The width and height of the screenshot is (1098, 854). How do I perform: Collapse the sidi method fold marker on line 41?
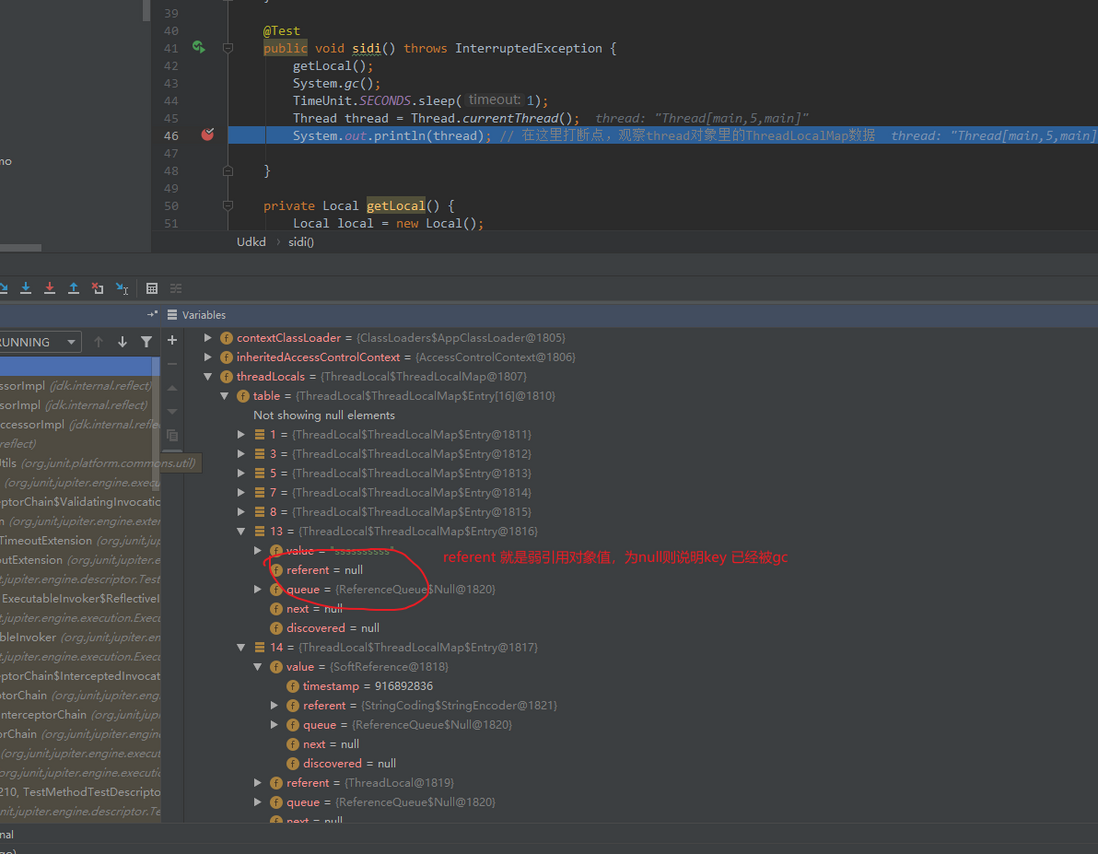point(228,48)
